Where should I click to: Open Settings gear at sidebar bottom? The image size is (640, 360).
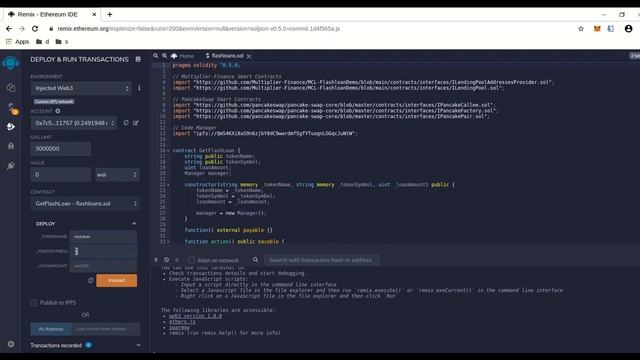pyautogui.click(x=11, y=344)
